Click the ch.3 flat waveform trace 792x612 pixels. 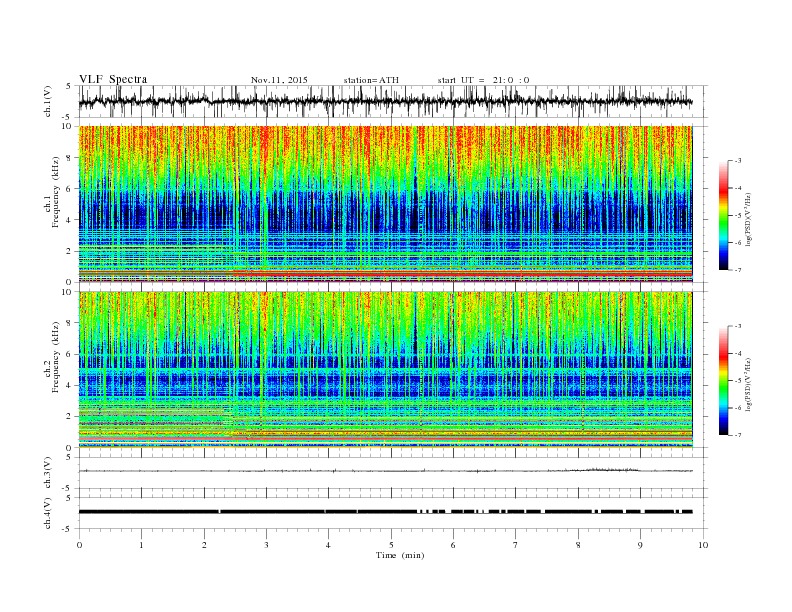tap(385, 471)
